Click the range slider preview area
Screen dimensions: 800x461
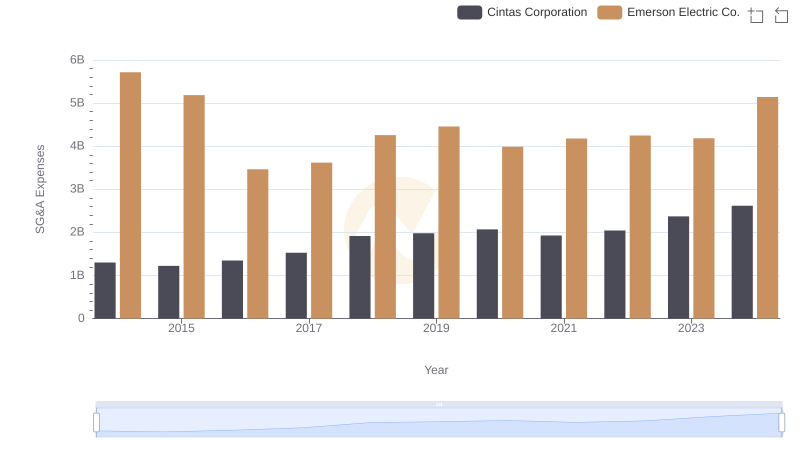coord(439,423)
